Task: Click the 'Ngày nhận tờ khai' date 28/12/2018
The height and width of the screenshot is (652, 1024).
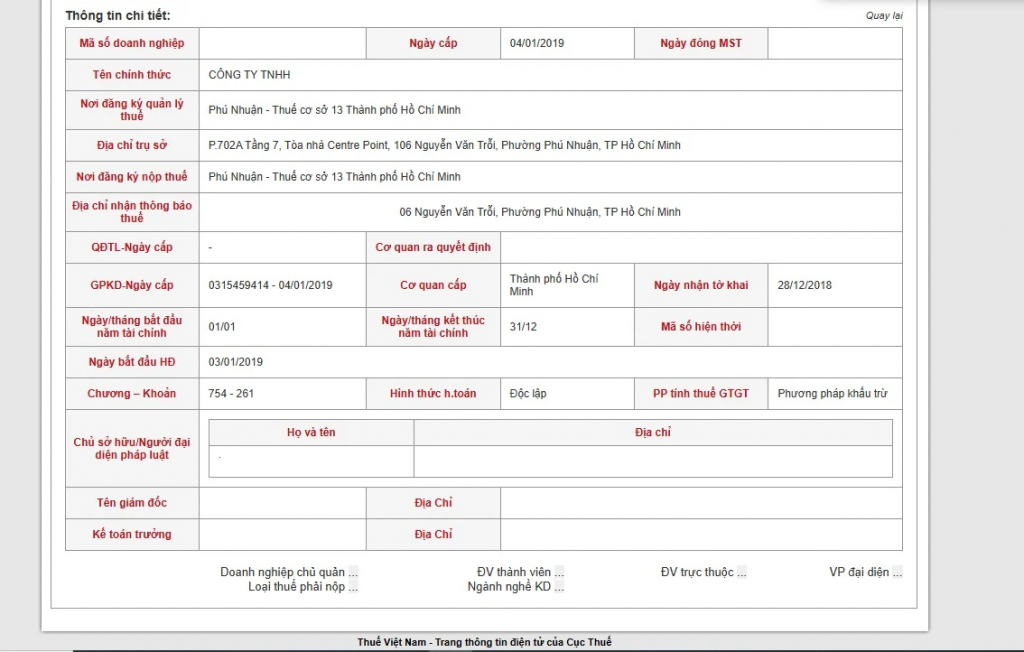Action: (804, 285)
